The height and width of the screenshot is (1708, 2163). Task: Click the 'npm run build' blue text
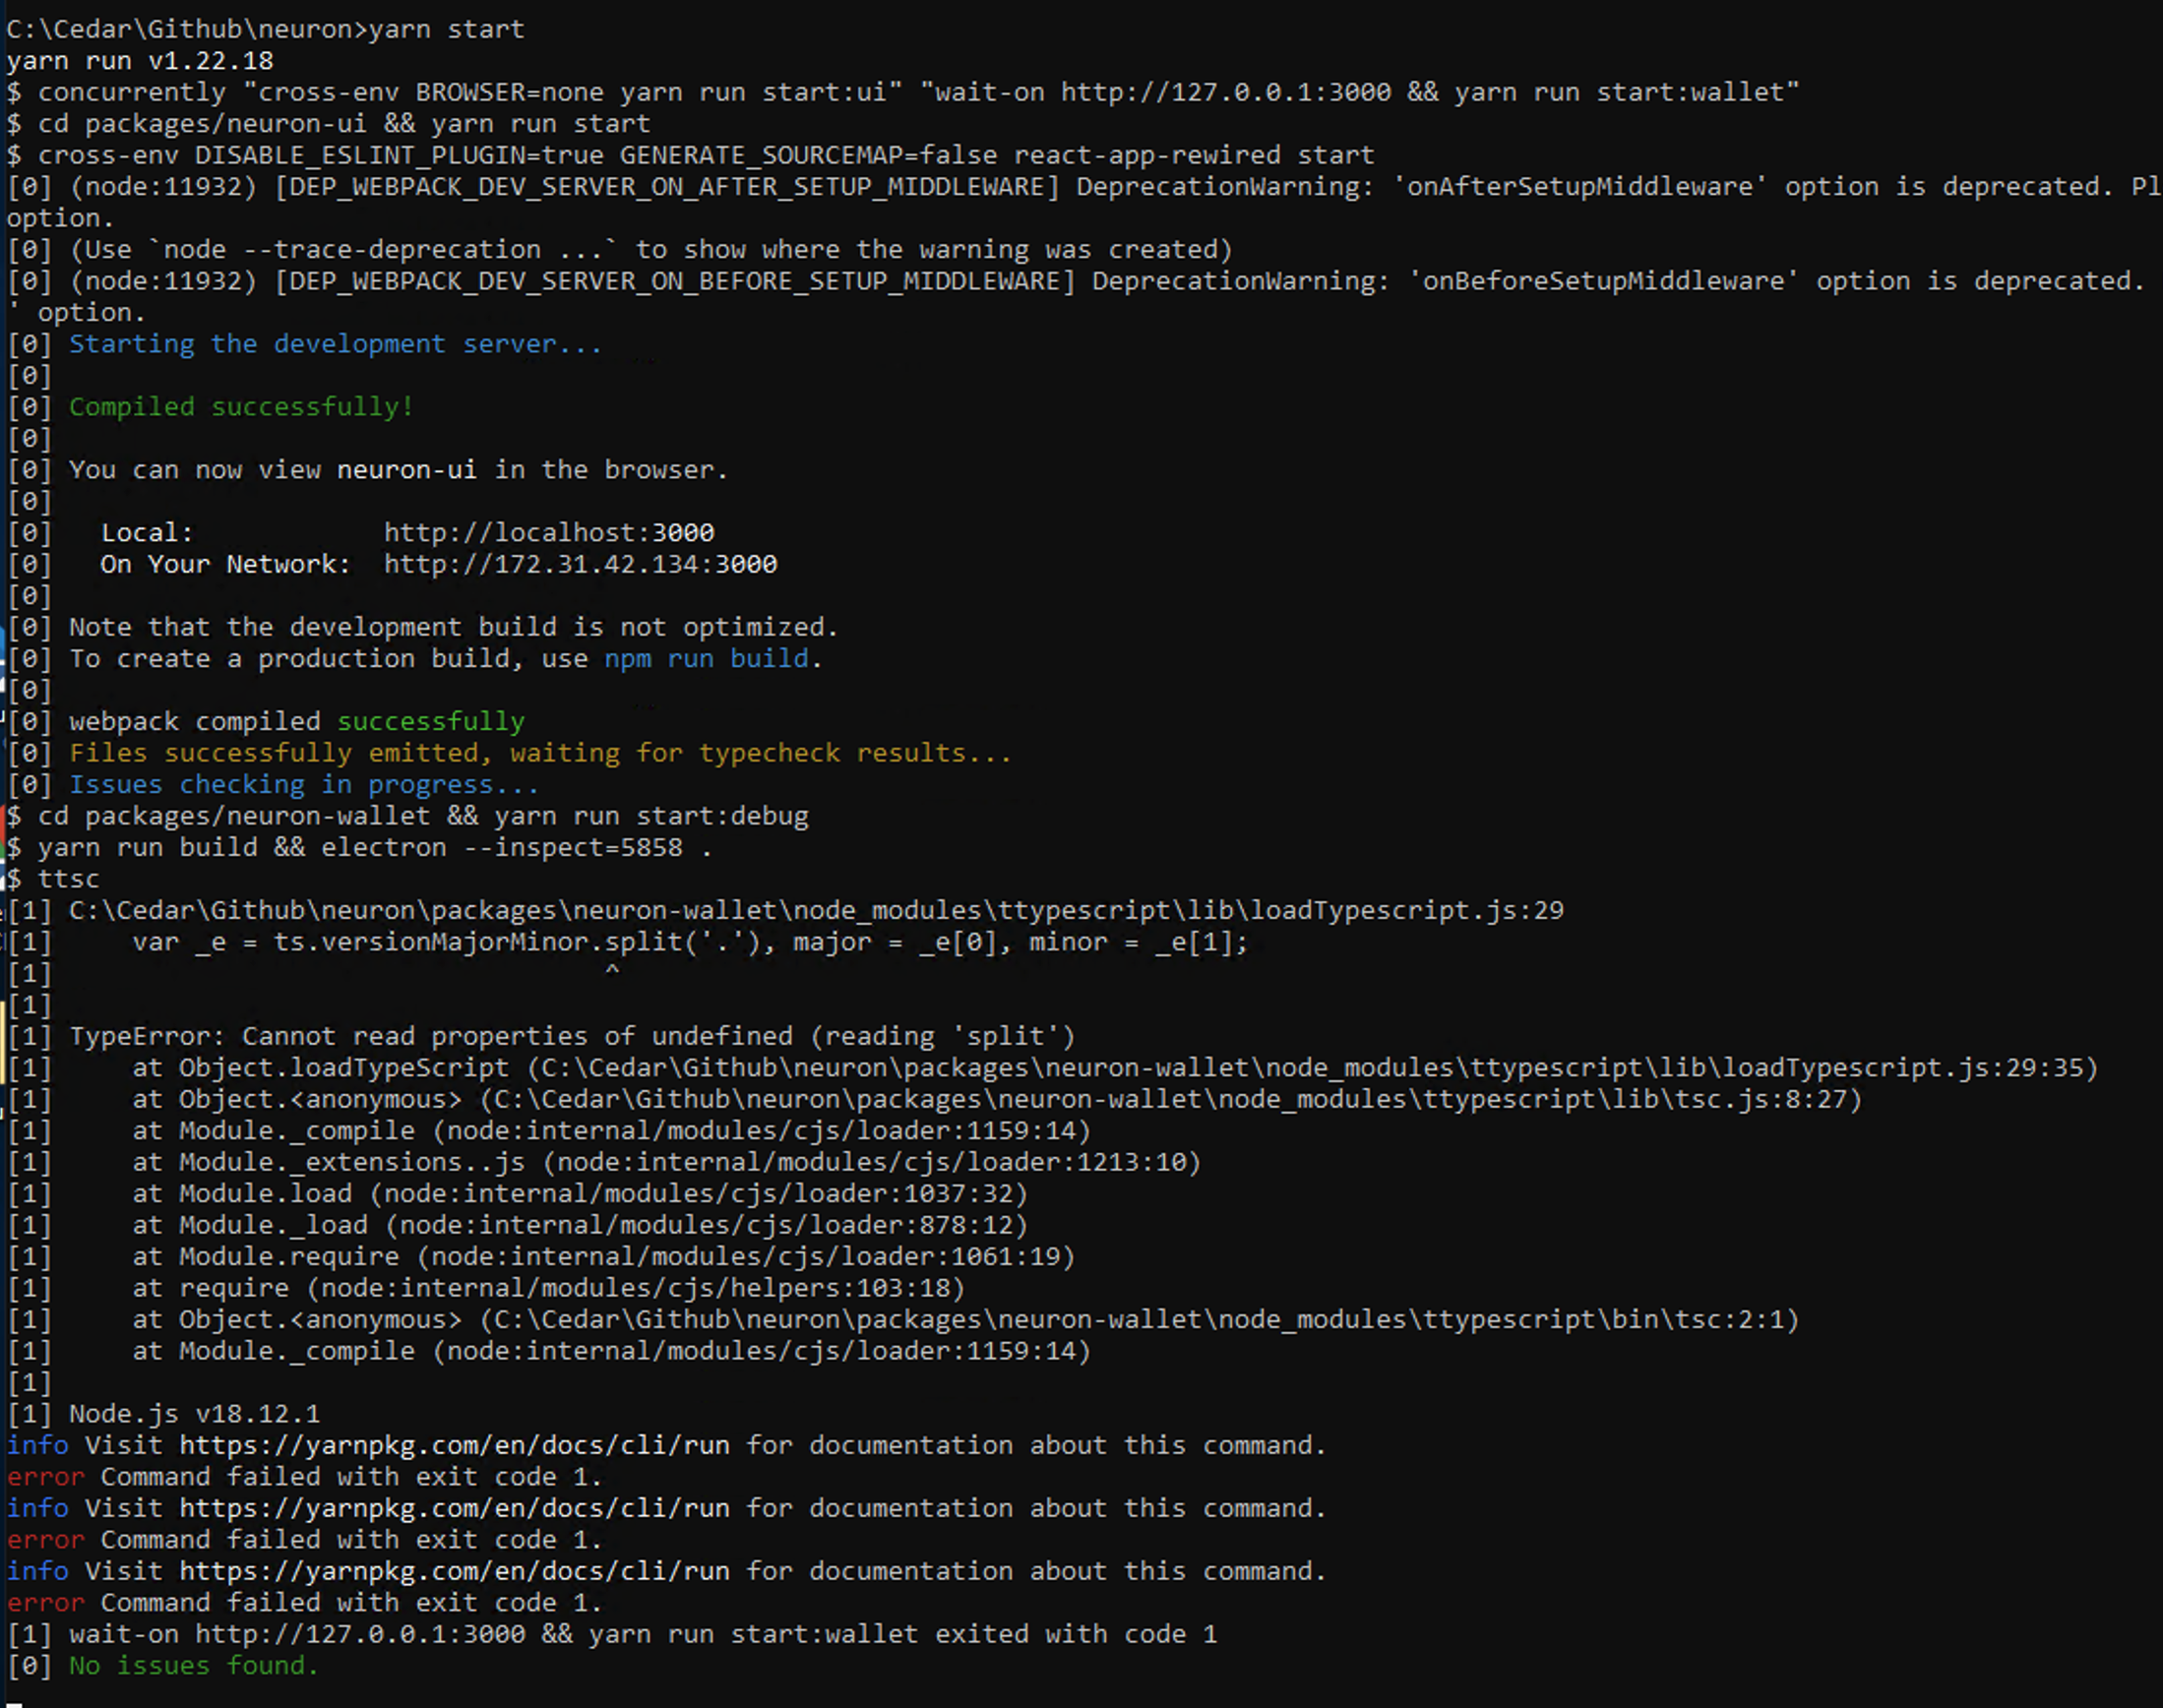[706, 658]
